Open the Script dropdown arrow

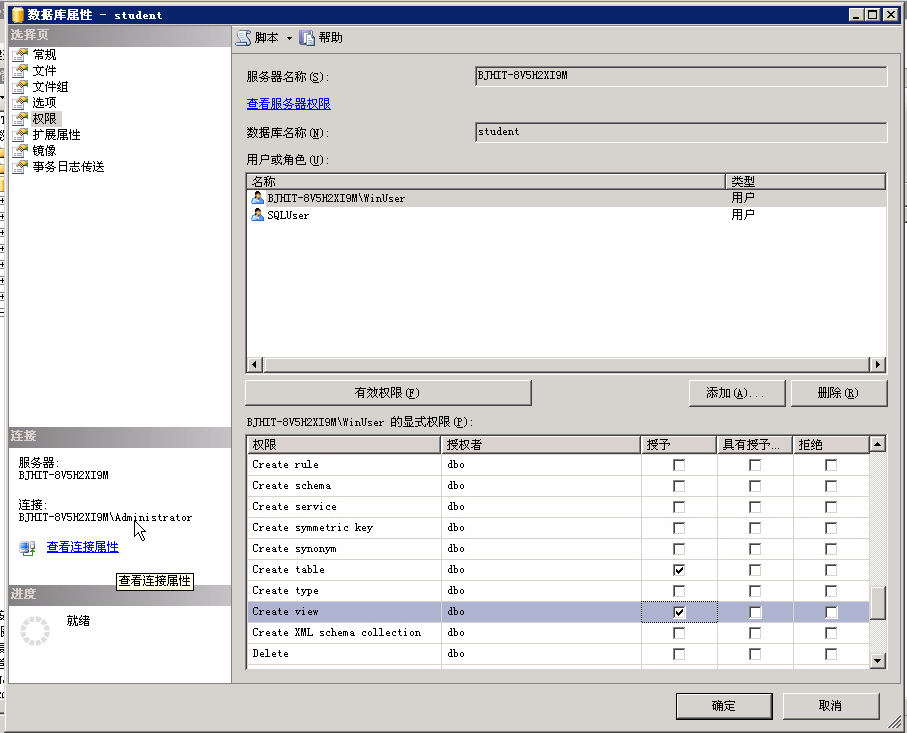(x=289, y=38)
